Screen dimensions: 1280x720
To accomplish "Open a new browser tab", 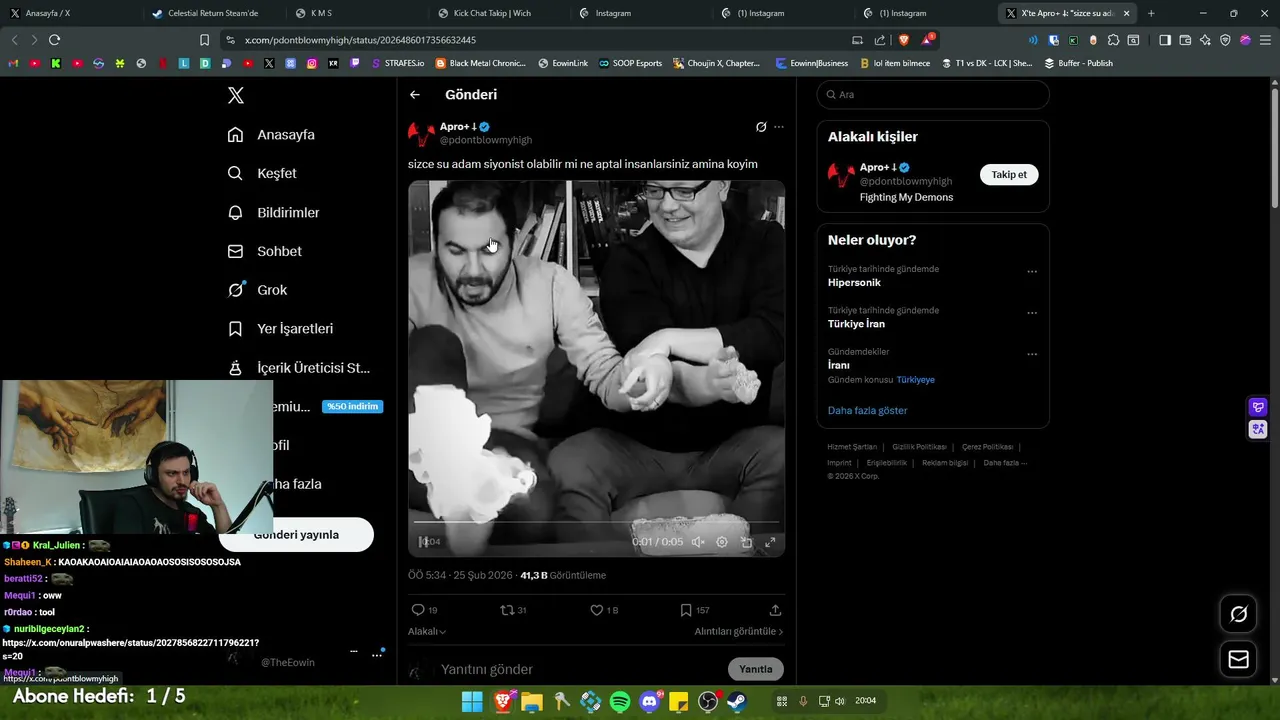I will click(x=1151, y=13).
